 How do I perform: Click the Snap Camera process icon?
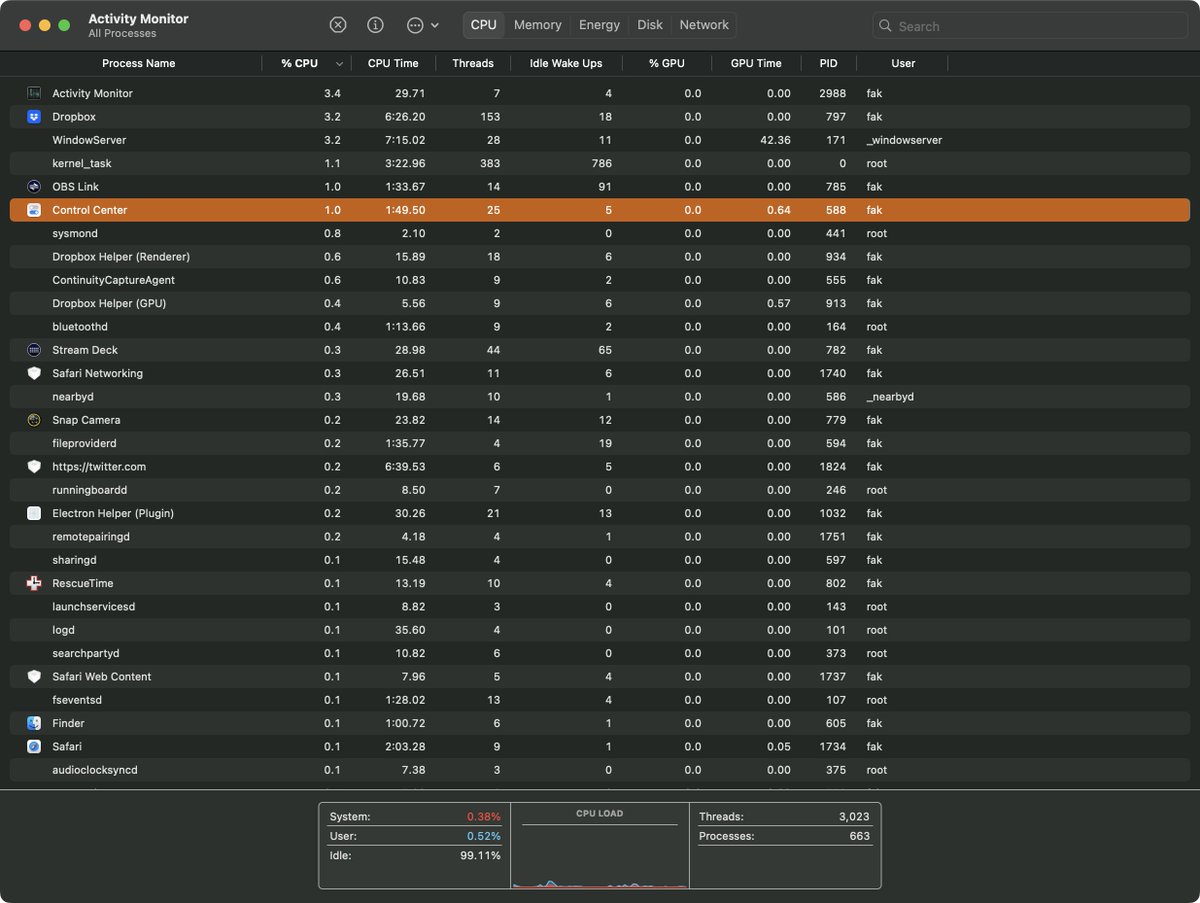point(34,420)
